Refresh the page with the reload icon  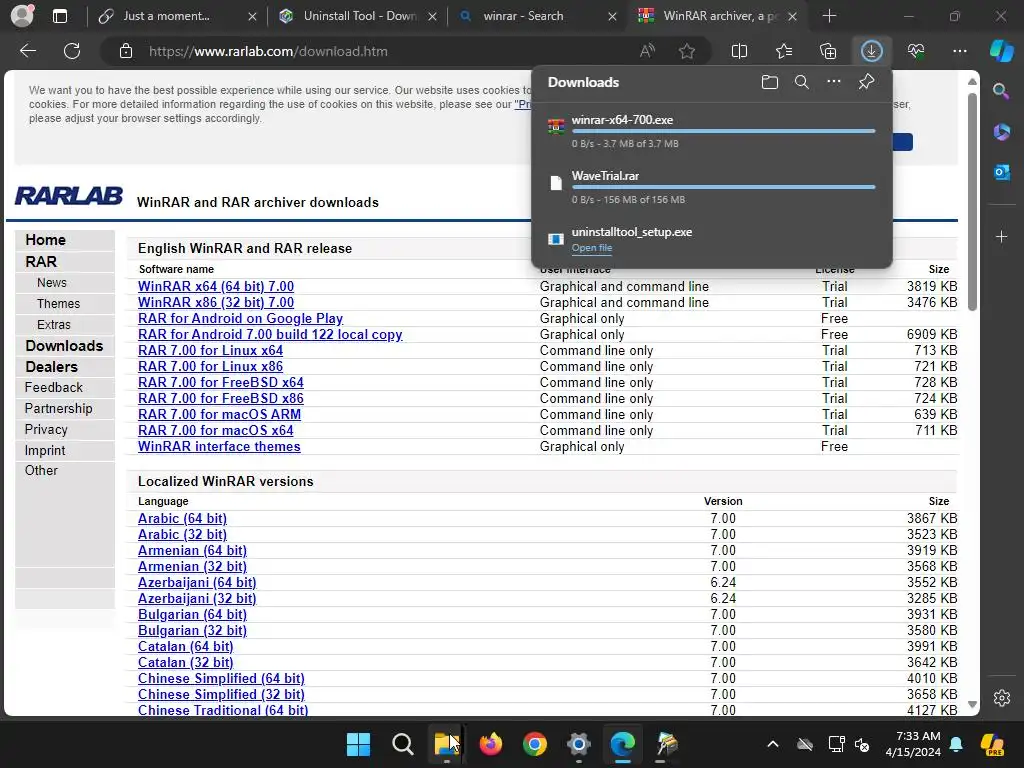(x=72, y=51)
